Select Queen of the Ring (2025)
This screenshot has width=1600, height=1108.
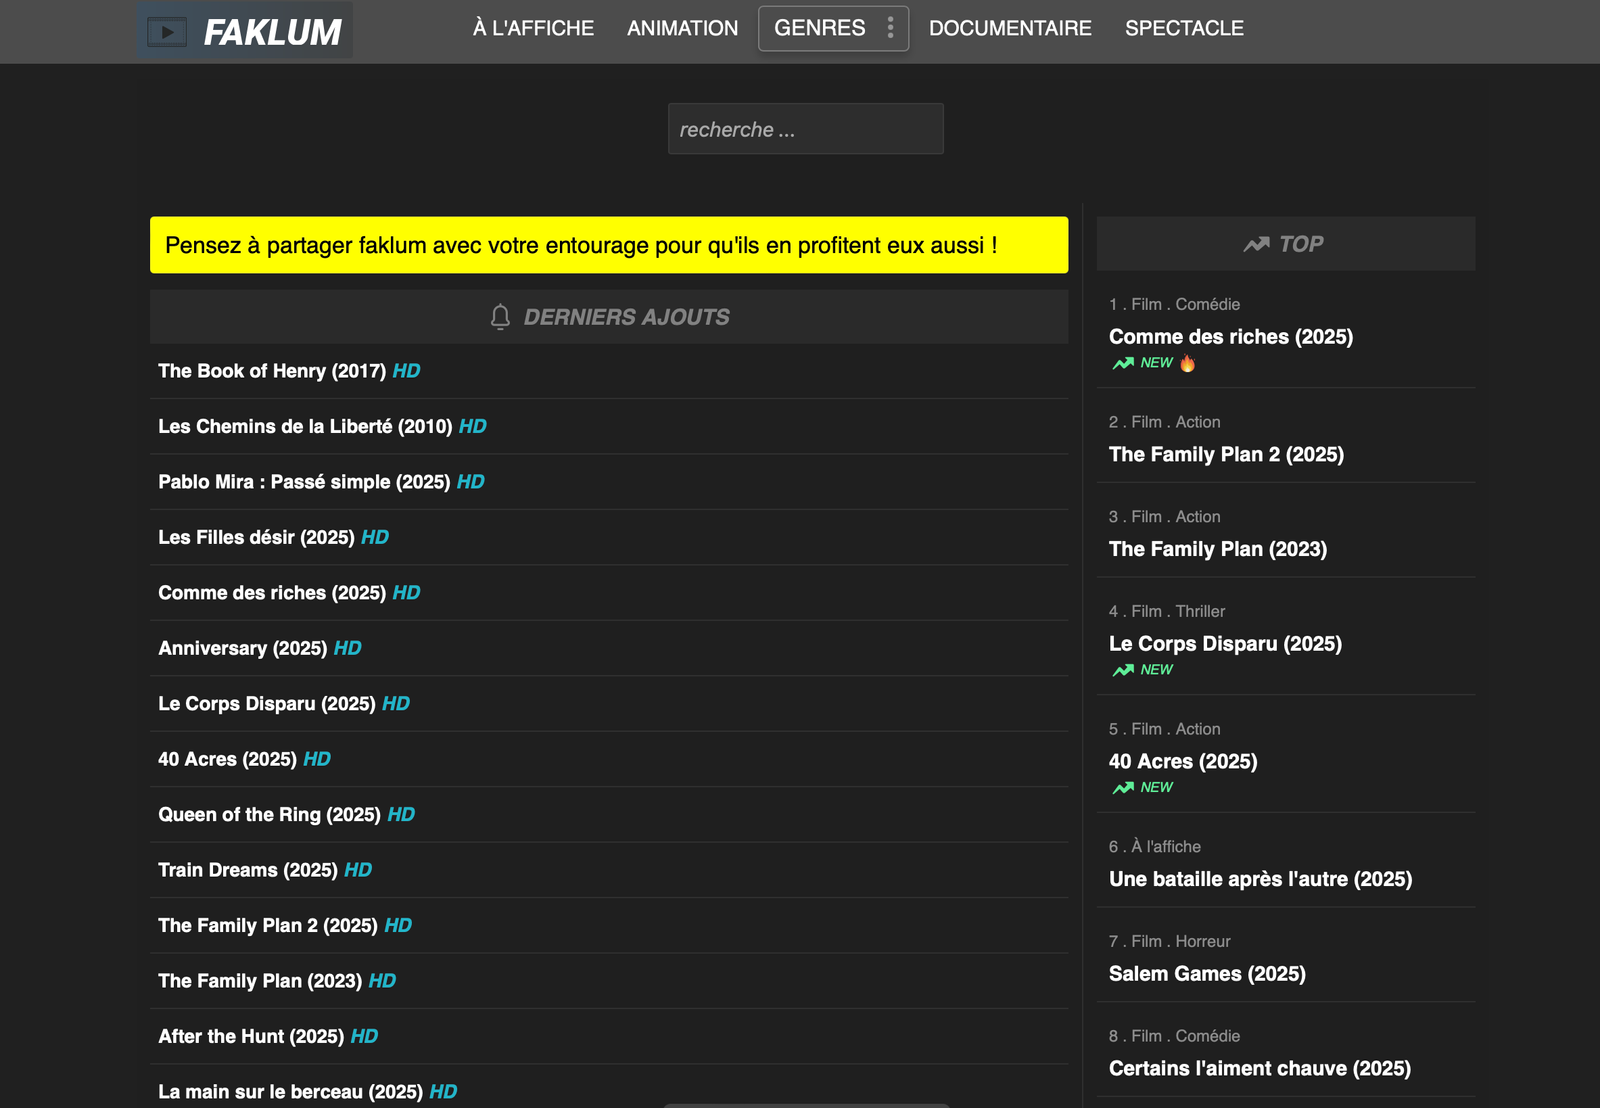pyautogui.click(x=269, y=815)
